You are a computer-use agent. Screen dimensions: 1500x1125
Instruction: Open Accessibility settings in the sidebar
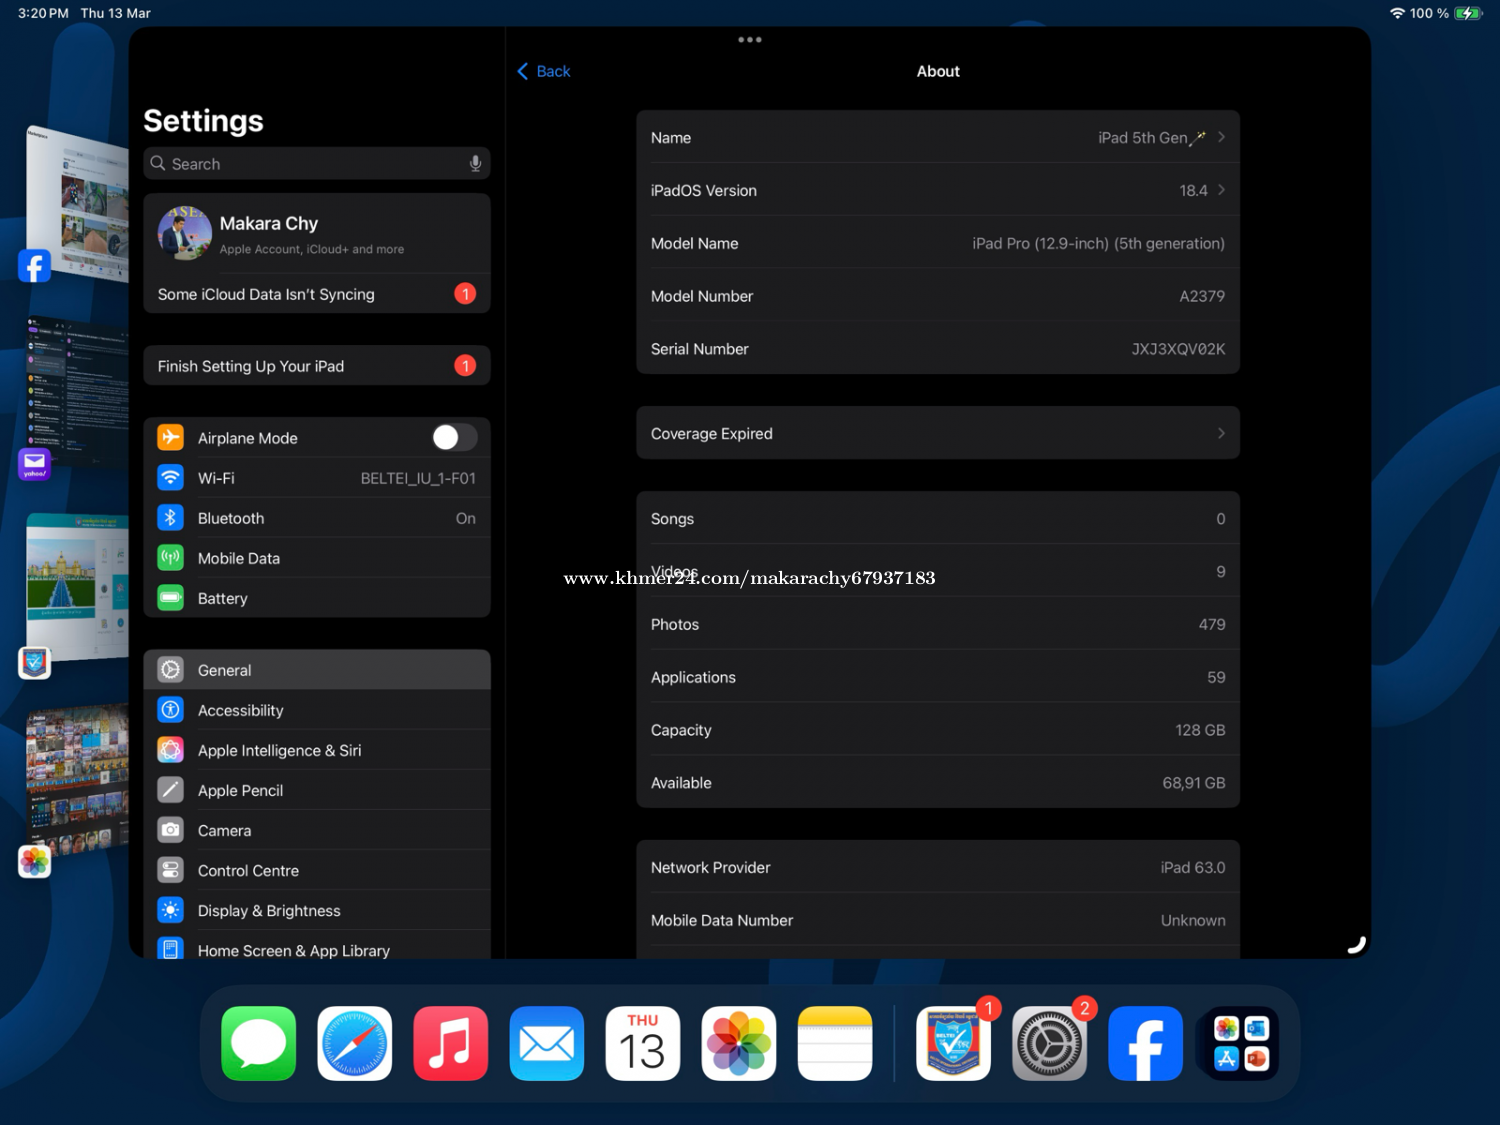coord(316,710)
